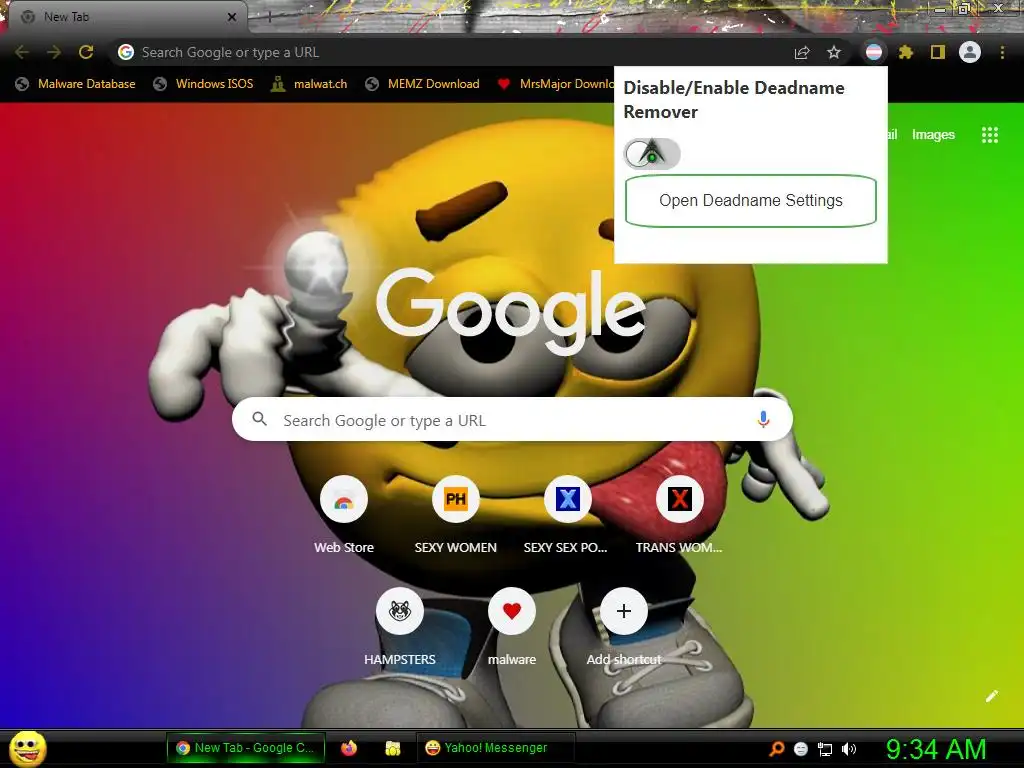Click the smiley face tray icon
This screenshot has width=1024, height=768.
click(801, 749)
